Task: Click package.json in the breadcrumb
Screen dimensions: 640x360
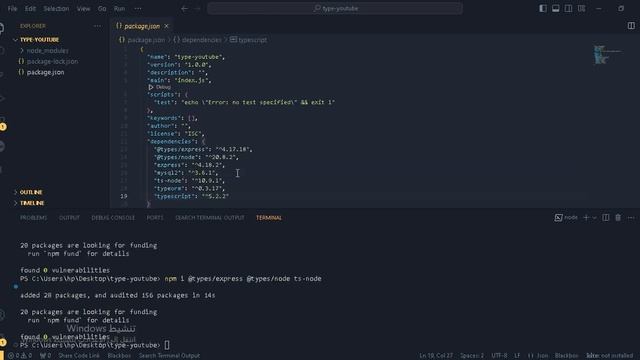Action: click(146, 40)
